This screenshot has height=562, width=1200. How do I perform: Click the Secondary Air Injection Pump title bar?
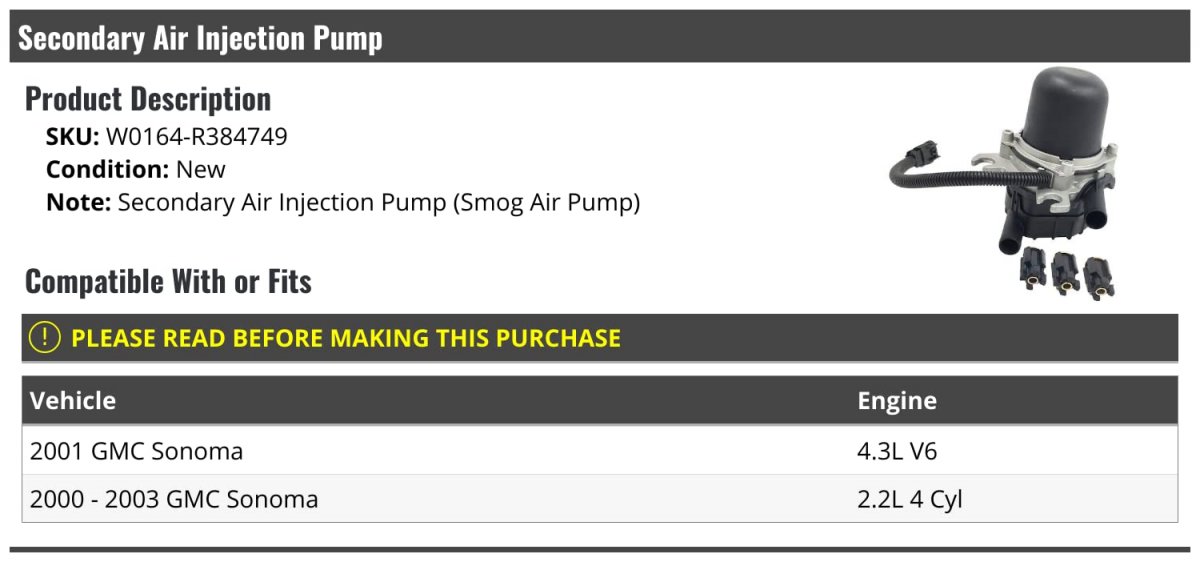click(200, 38)
